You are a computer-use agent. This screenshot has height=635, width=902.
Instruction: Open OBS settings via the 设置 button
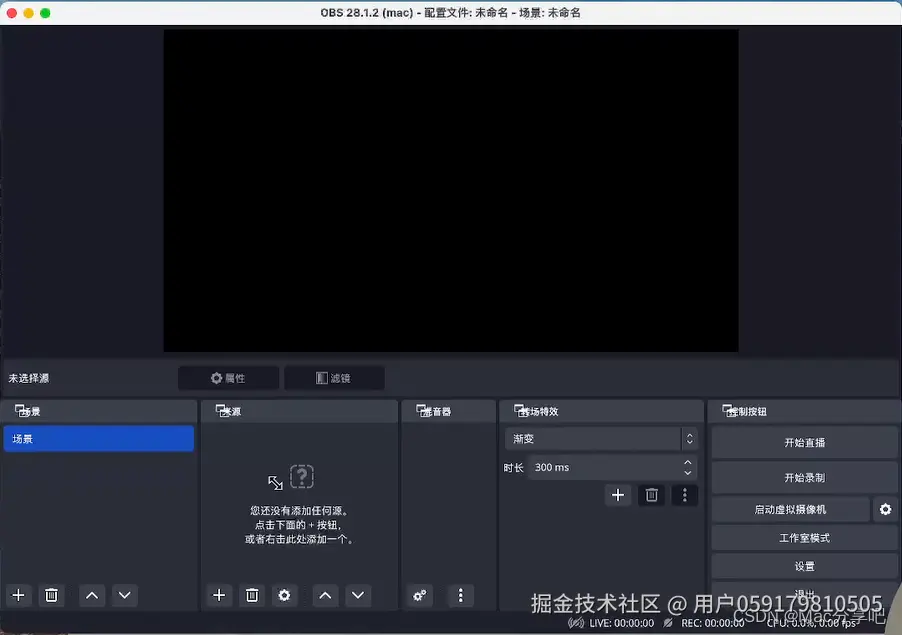804,565
